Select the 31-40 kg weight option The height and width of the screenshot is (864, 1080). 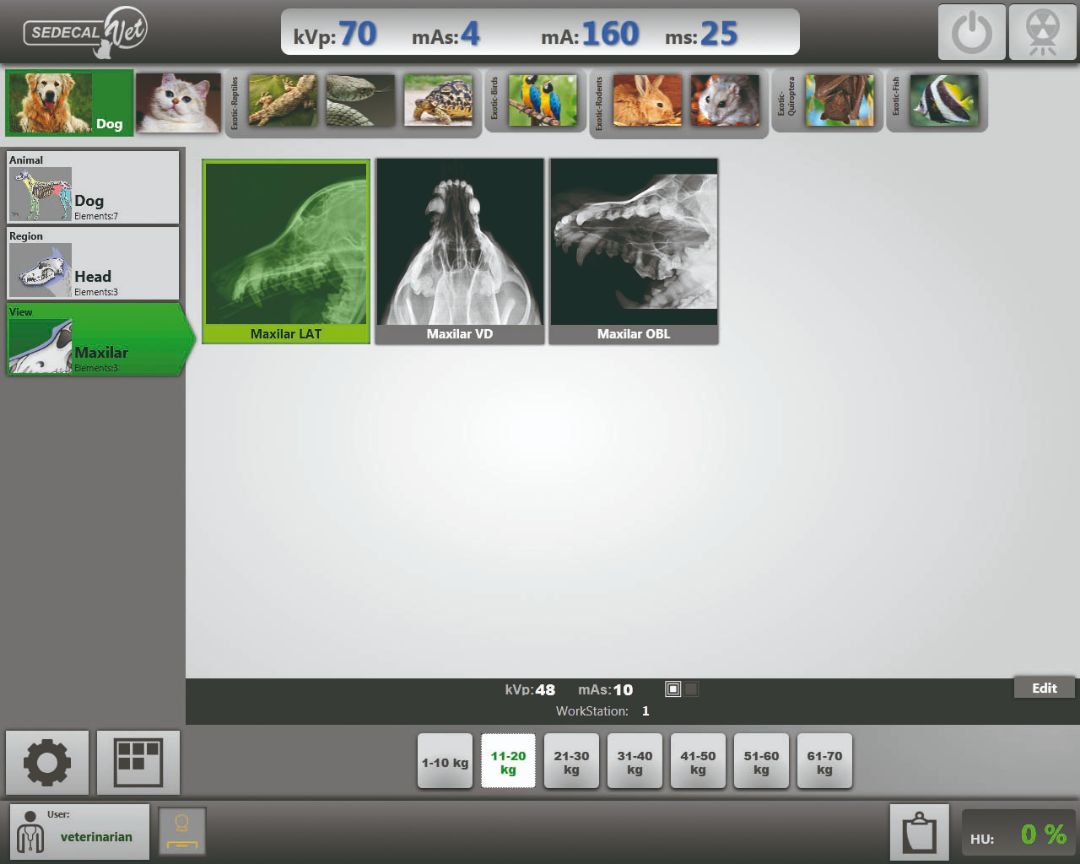pos(634,762)
